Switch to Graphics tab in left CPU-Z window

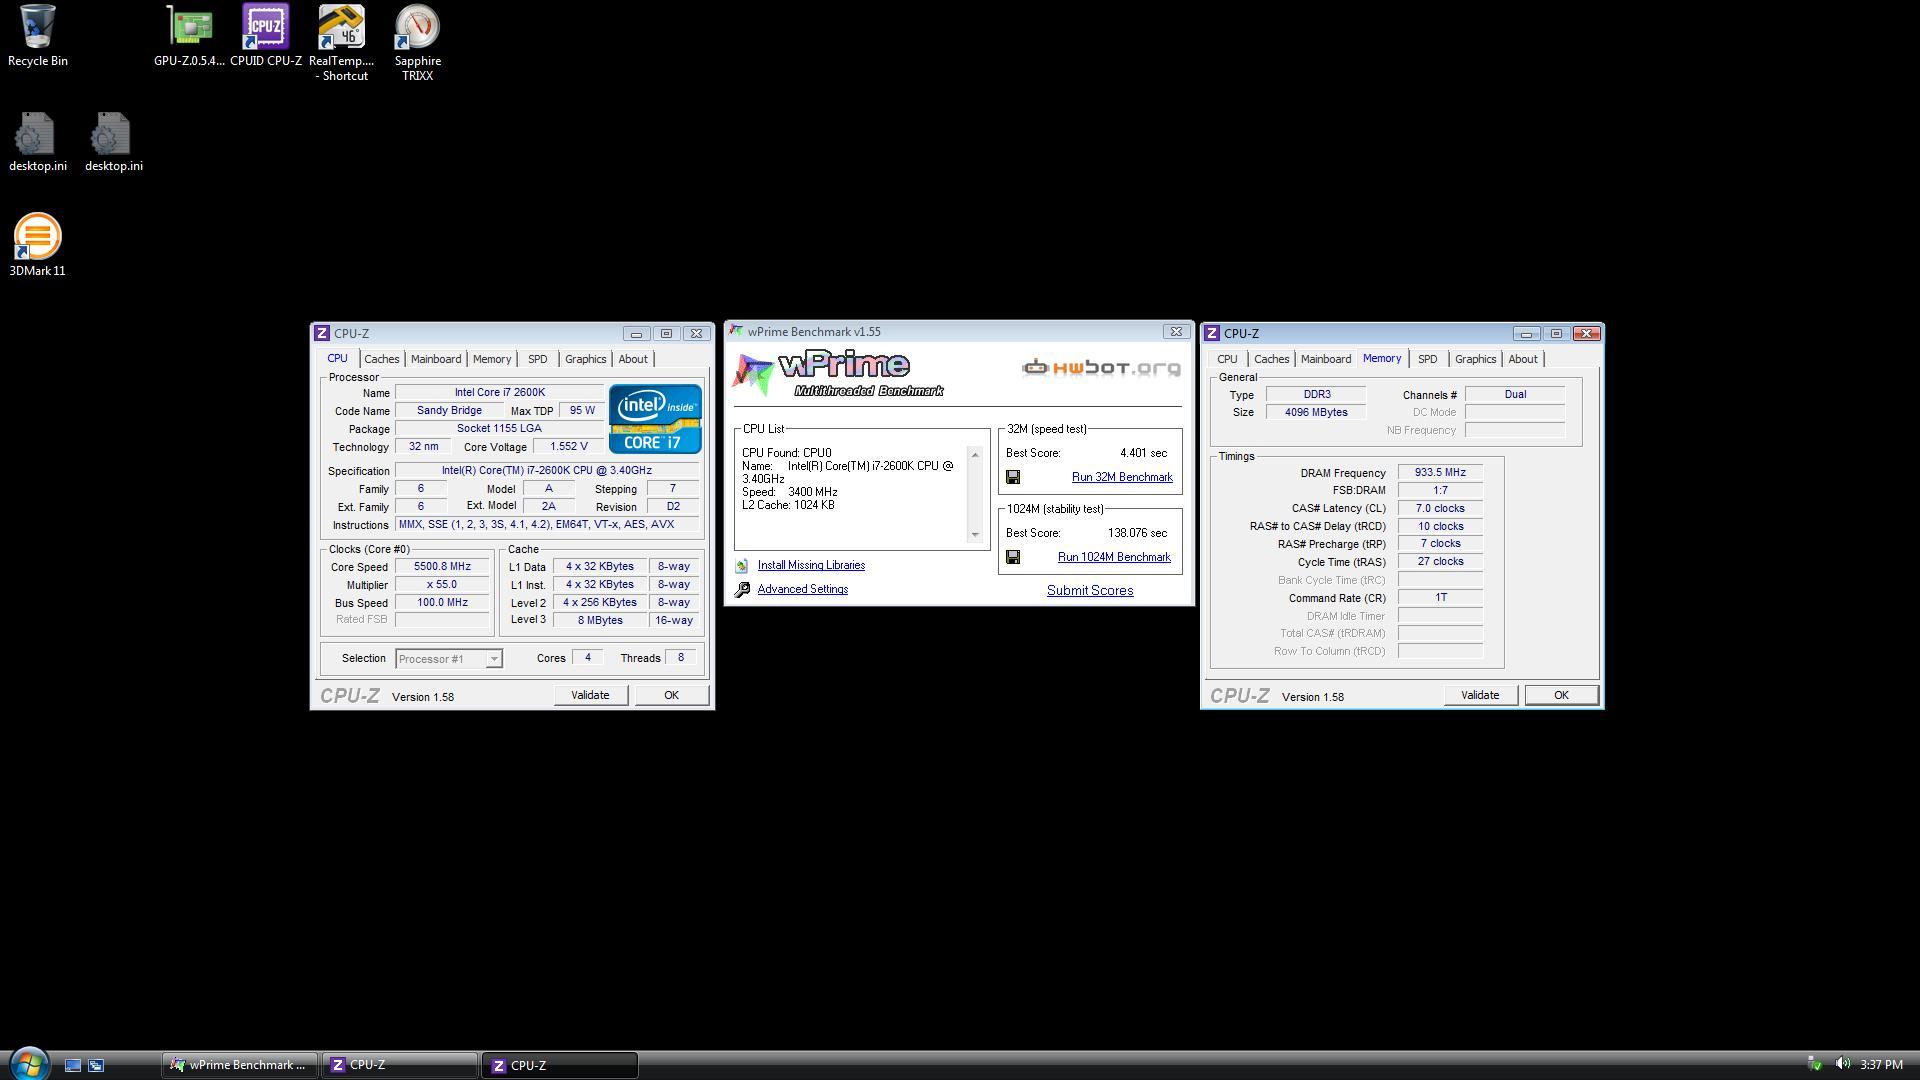tap(585, 359)
